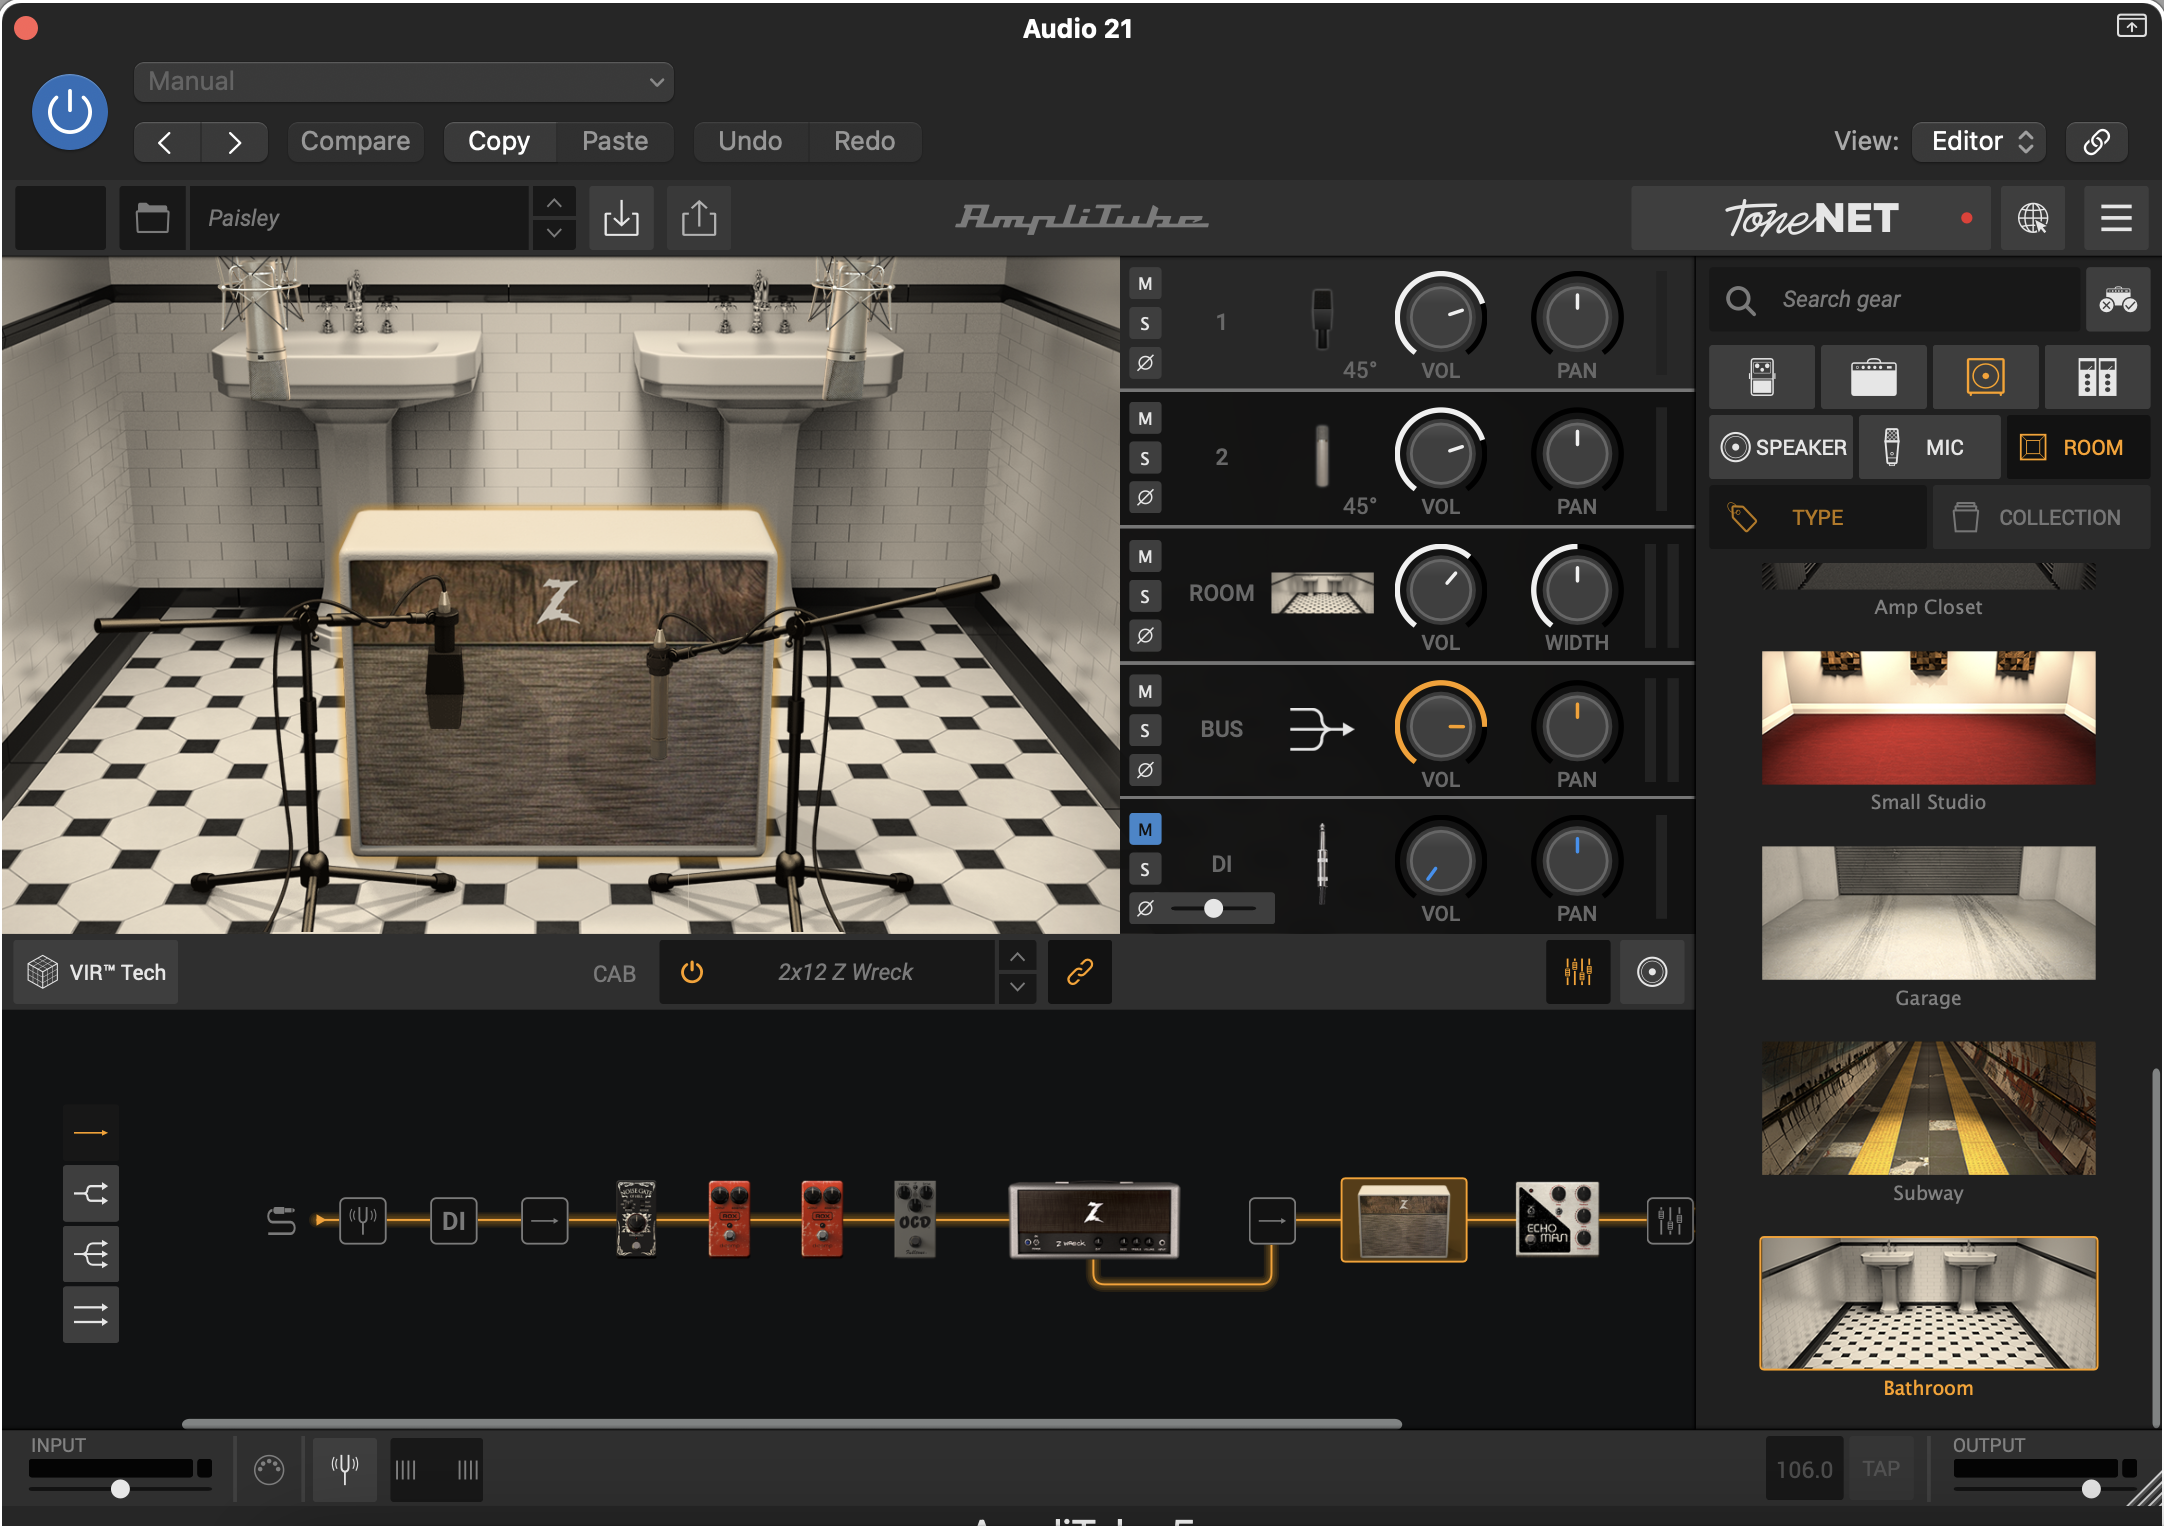Select the parallel lines routing icon
The height and width of the screenshot is (1526, 2164).
(x=91, y=1314)
